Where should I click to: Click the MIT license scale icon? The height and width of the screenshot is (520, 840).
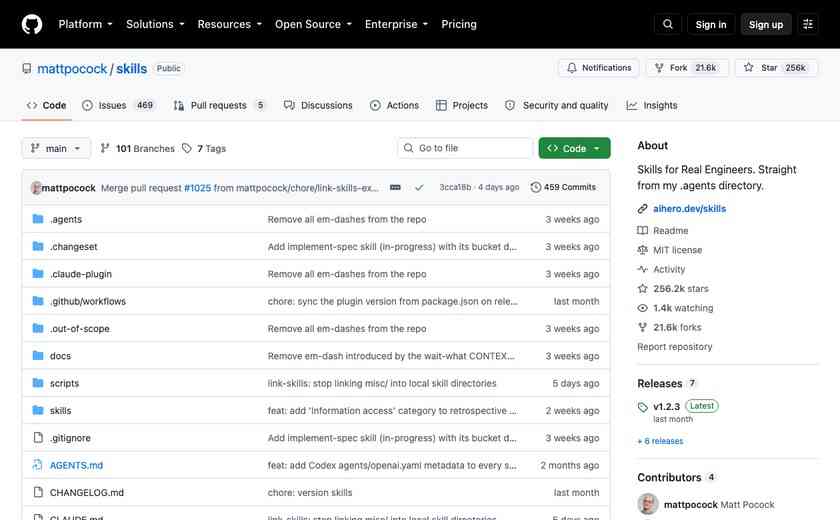tap(642, 250)
